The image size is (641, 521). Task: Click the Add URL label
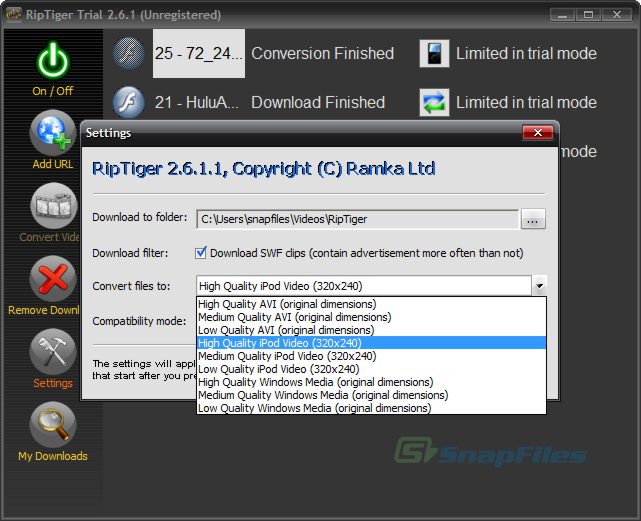pyautogui.click(x=53, y=164)
